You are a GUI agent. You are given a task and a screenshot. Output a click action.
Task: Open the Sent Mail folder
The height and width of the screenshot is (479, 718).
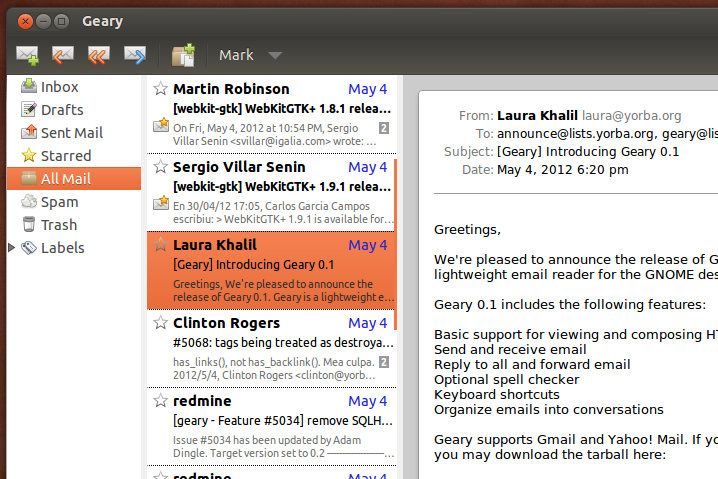click(x=62, y=132)
